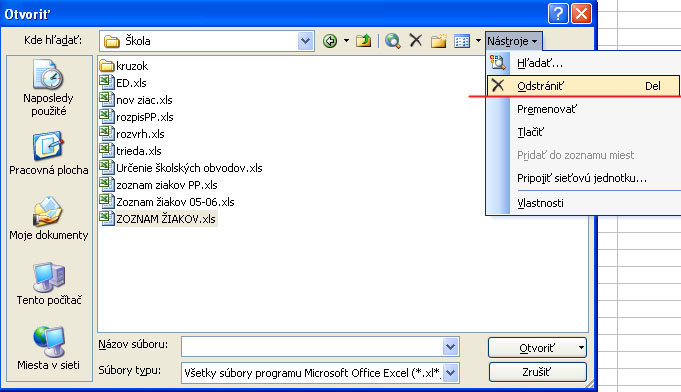Image resolution: width=681 pixels, height=392 pixels.
Task: Click Excel icon beside Zoznam žiakov 05-06.xls
Action: (x=106, y=201)
